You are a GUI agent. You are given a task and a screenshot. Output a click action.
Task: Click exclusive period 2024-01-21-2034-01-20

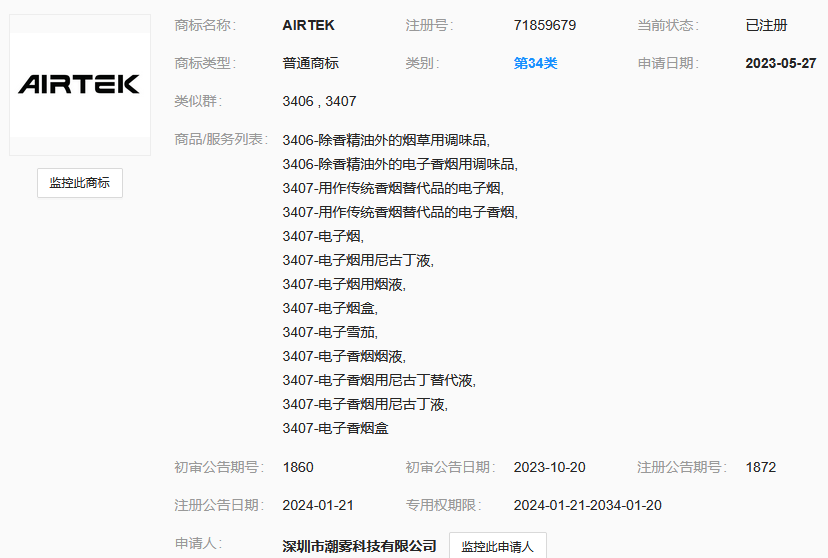click(x=588, y=505)
